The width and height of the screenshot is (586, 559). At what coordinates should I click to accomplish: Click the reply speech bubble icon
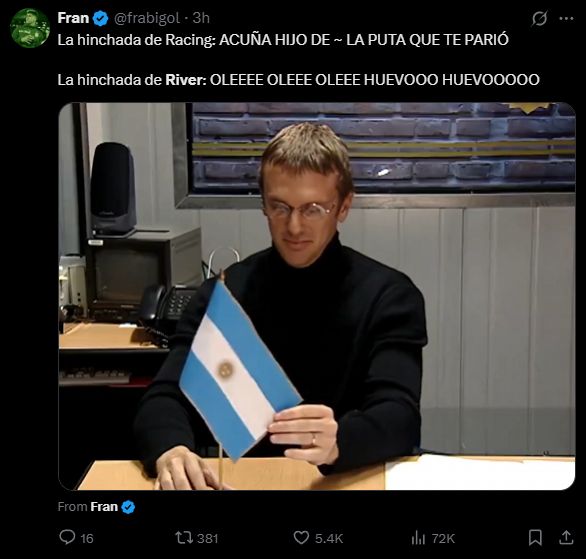[67, 537]
